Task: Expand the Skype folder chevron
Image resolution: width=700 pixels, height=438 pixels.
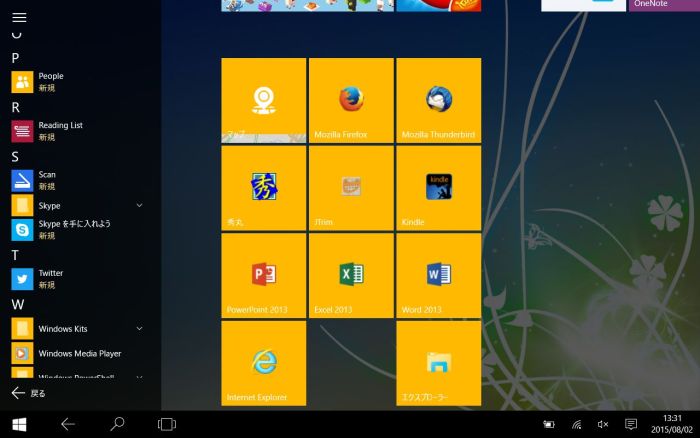Action: (x=139, y=205)
